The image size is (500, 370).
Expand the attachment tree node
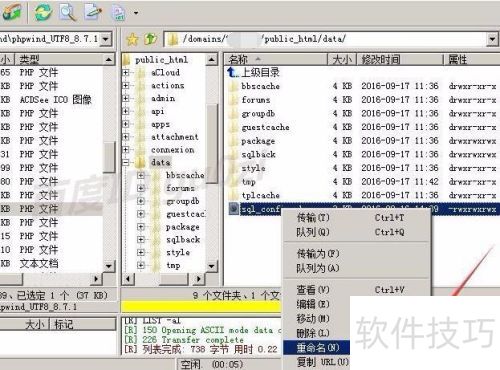click(126, 137)
